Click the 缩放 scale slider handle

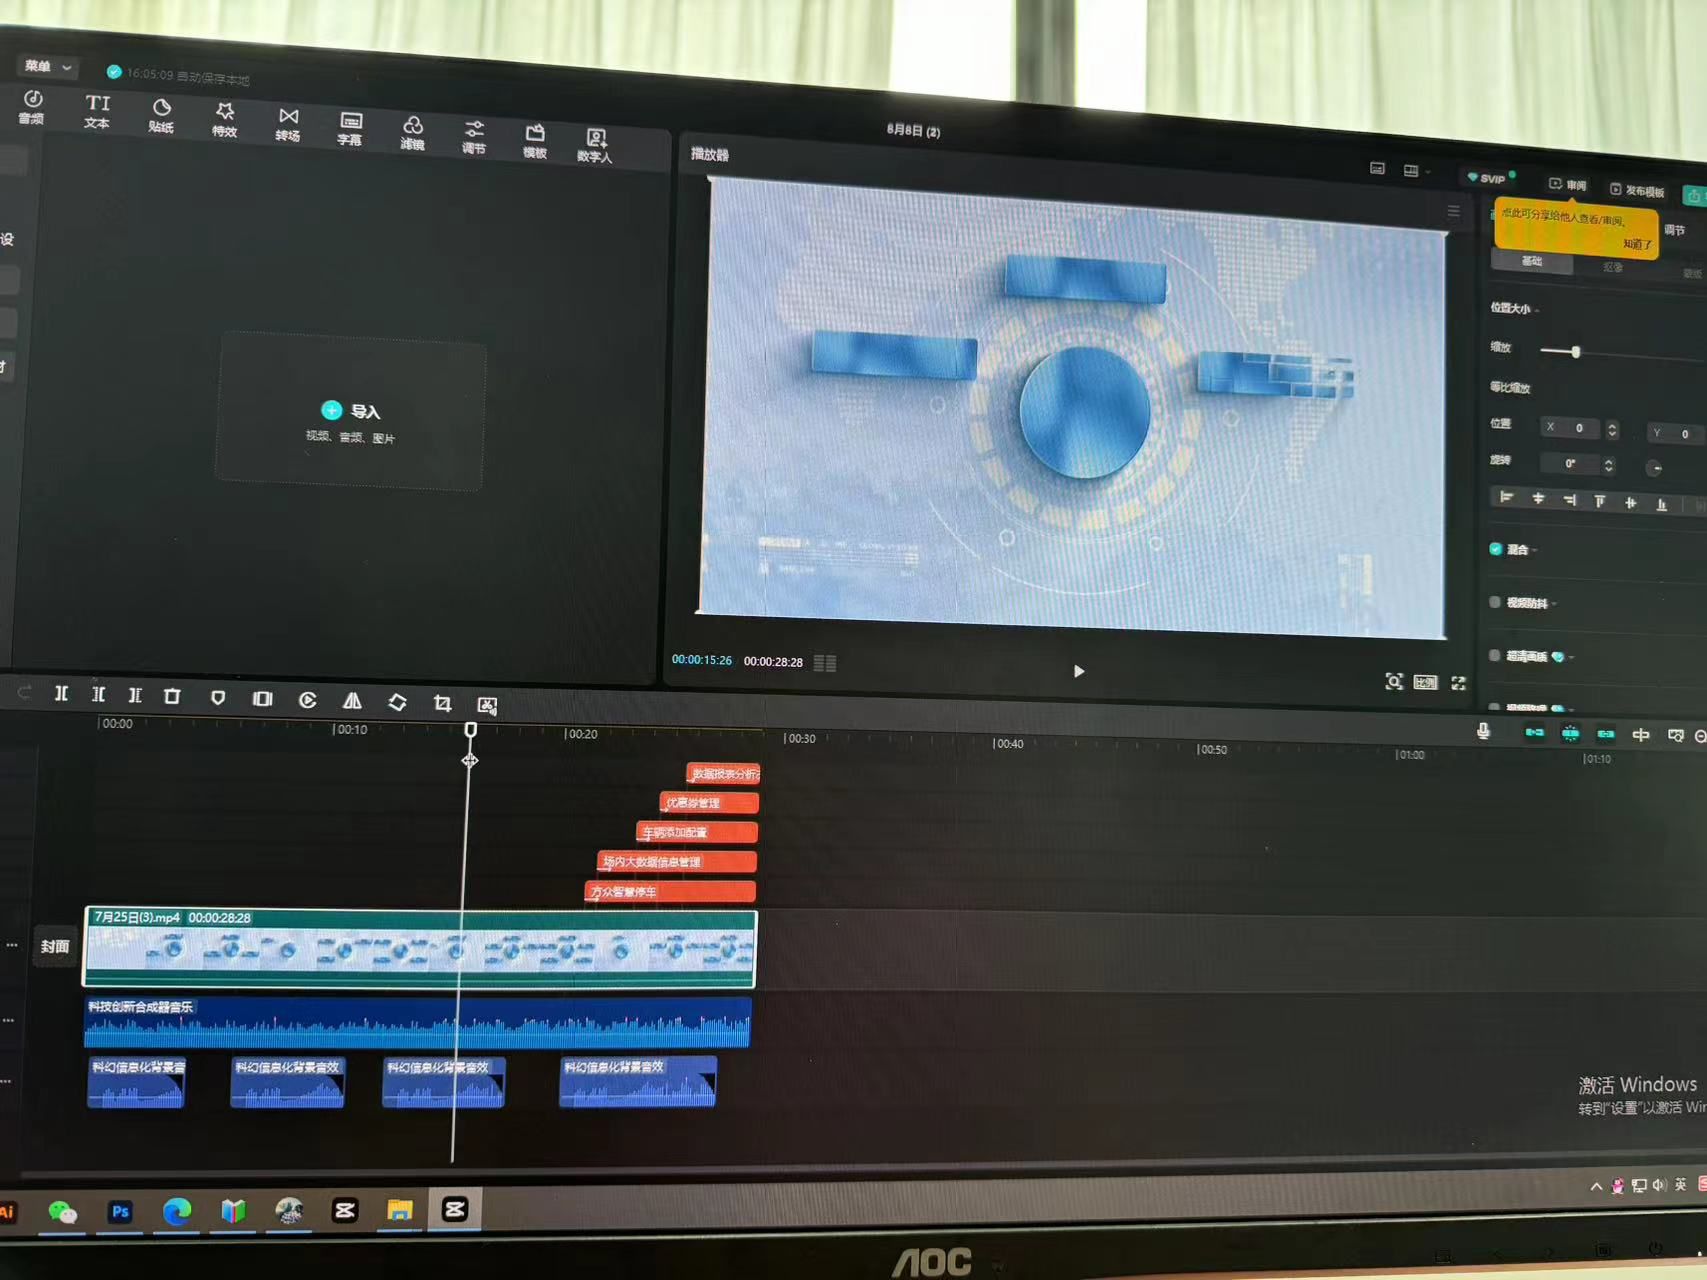pyautogui.click(x=1576, y=352)
